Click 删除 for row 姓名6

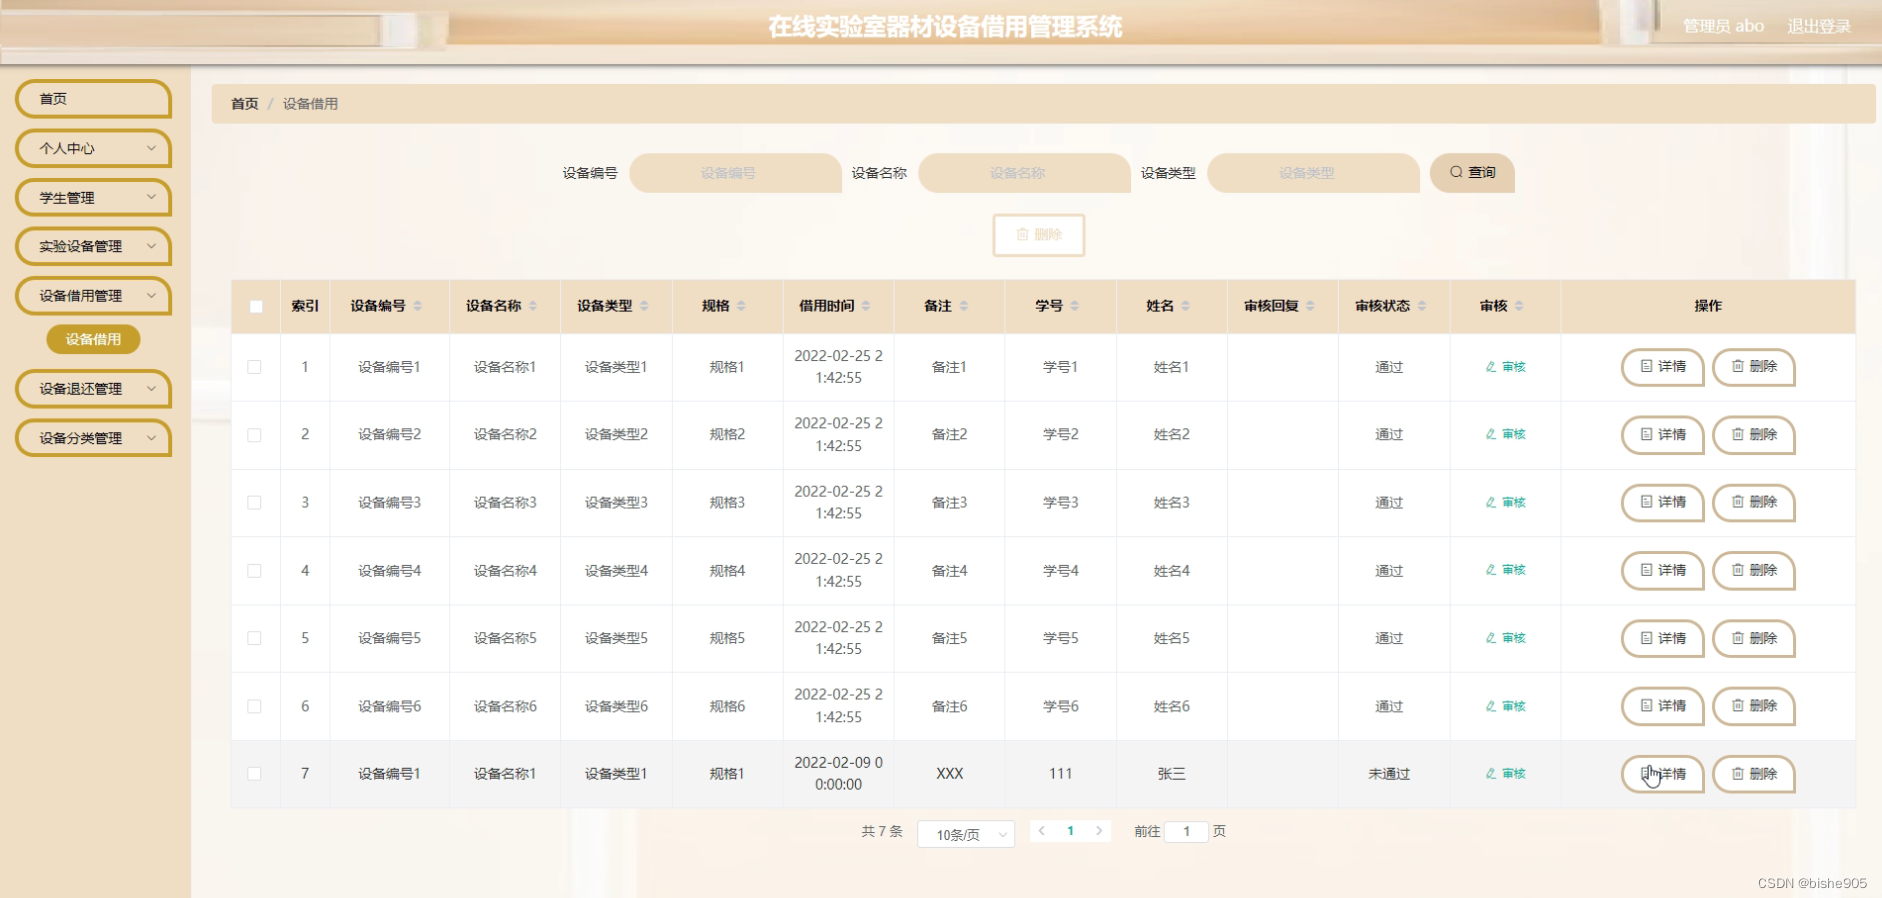[1754, 706]
